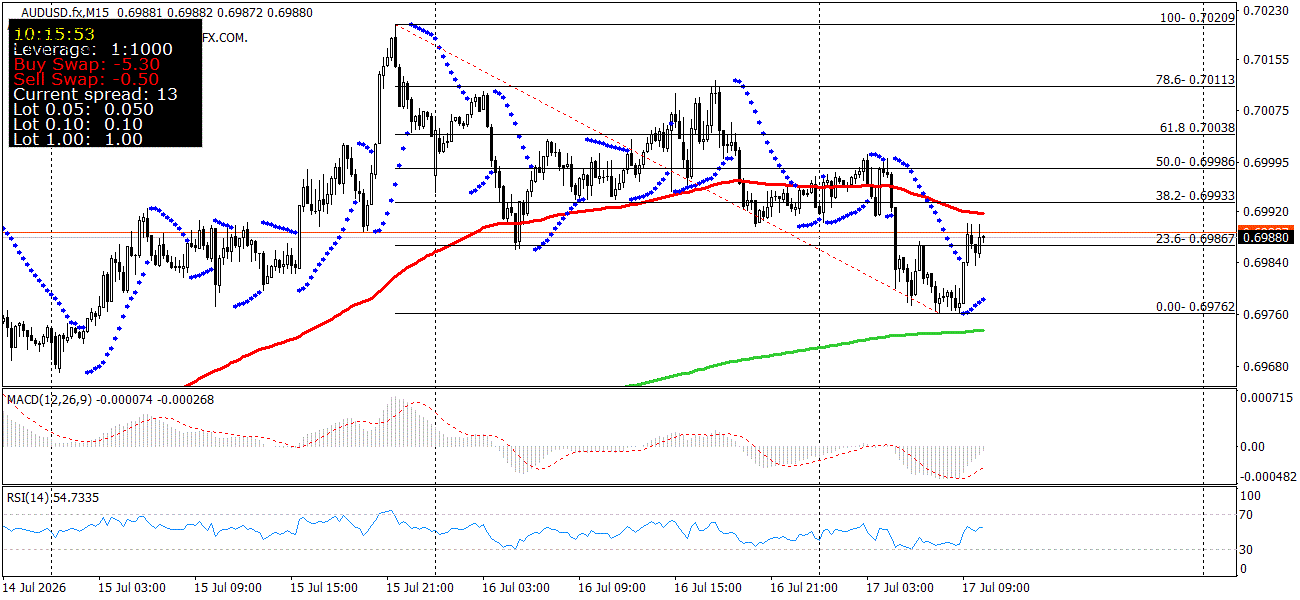
Task: Select the Current spread: 13 line
Action: (96, 94)
